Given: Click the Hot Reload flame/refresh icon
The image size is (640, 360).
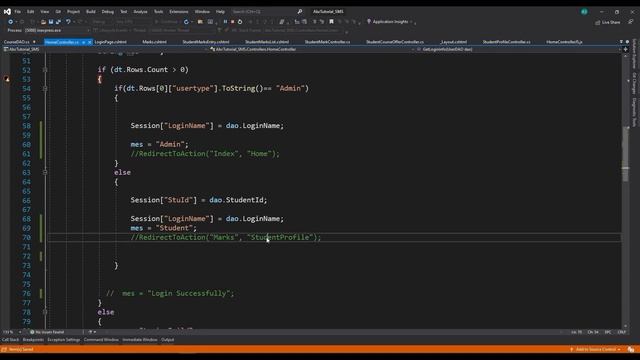Looking at the screenshot, I should (186, 22).
